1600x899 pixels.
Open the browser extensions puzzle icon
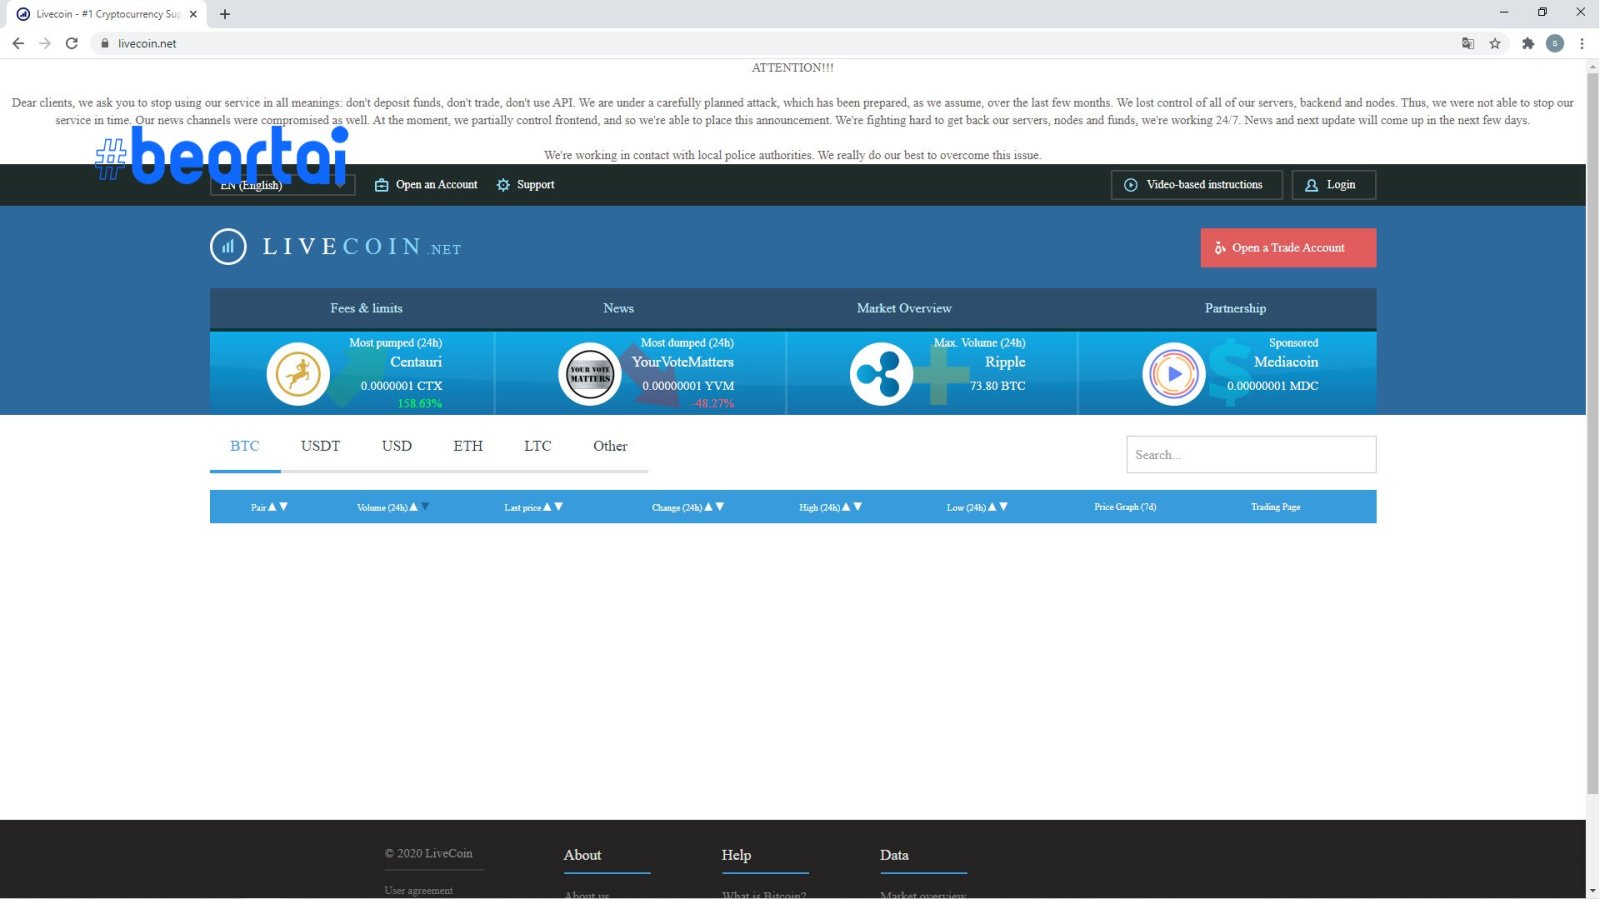point(1527,43)
